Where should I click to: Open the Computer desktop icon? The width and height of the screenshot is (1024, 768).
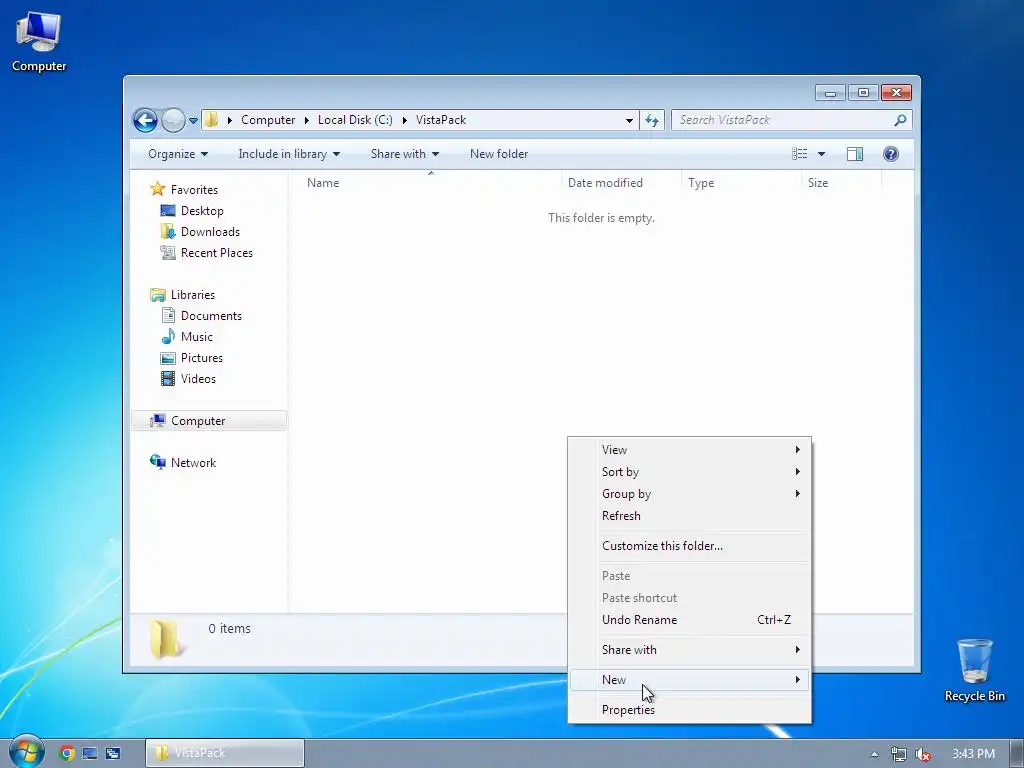click(39, 41)
